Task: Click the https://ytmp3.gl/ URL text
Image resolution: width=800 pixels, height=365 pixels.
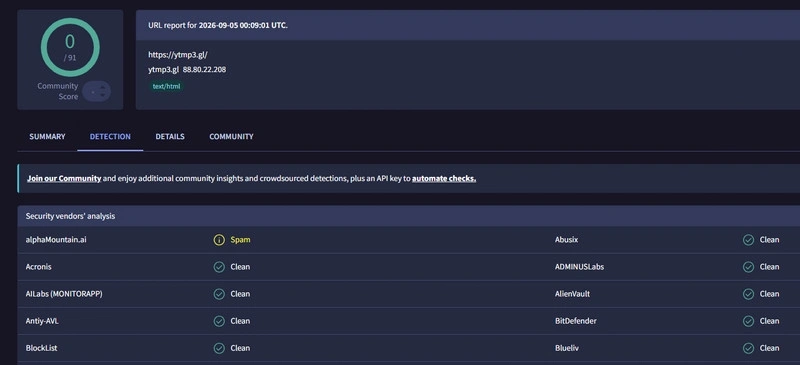Action: click(x=178, y=55)
